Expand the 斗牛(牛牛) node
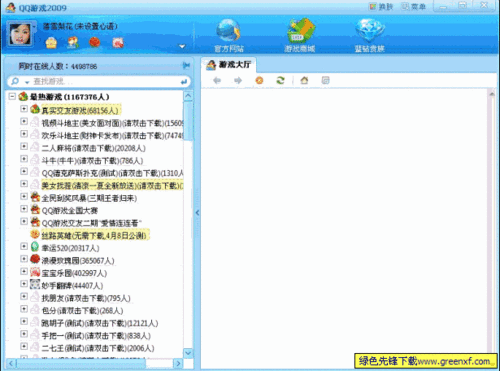This screenshot has width=500, height=371. coord(24,159)
